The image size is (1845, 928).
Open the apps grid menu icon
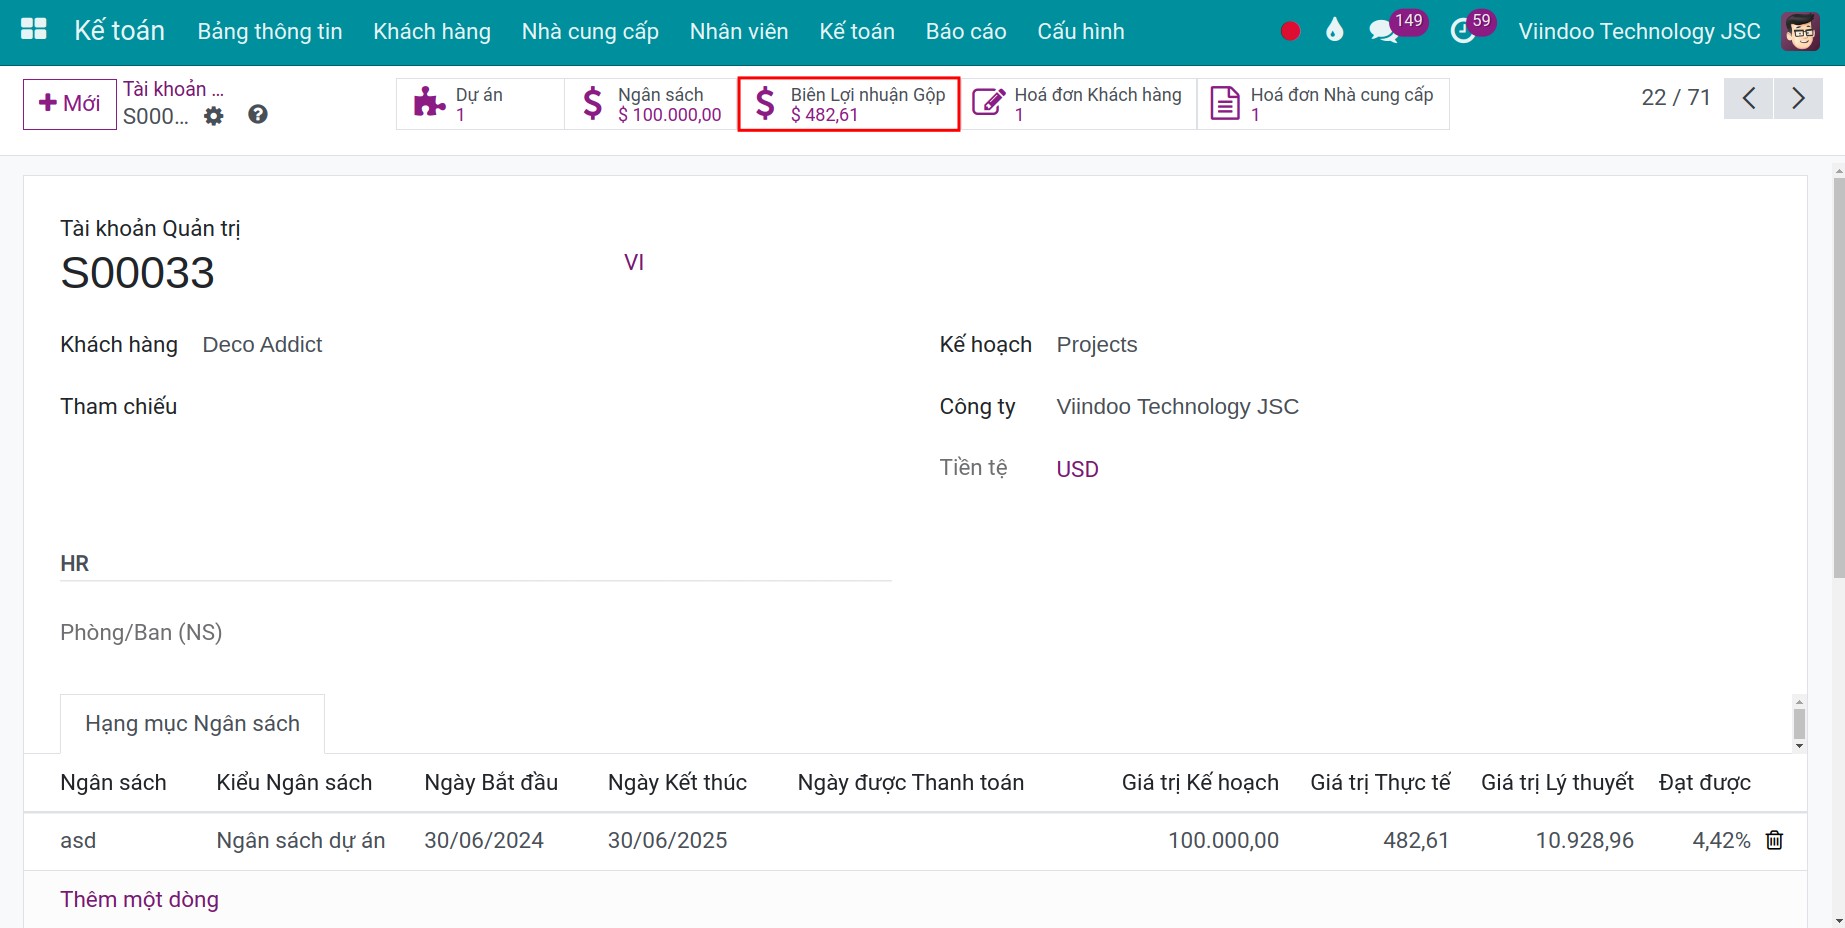pos(34,30)
